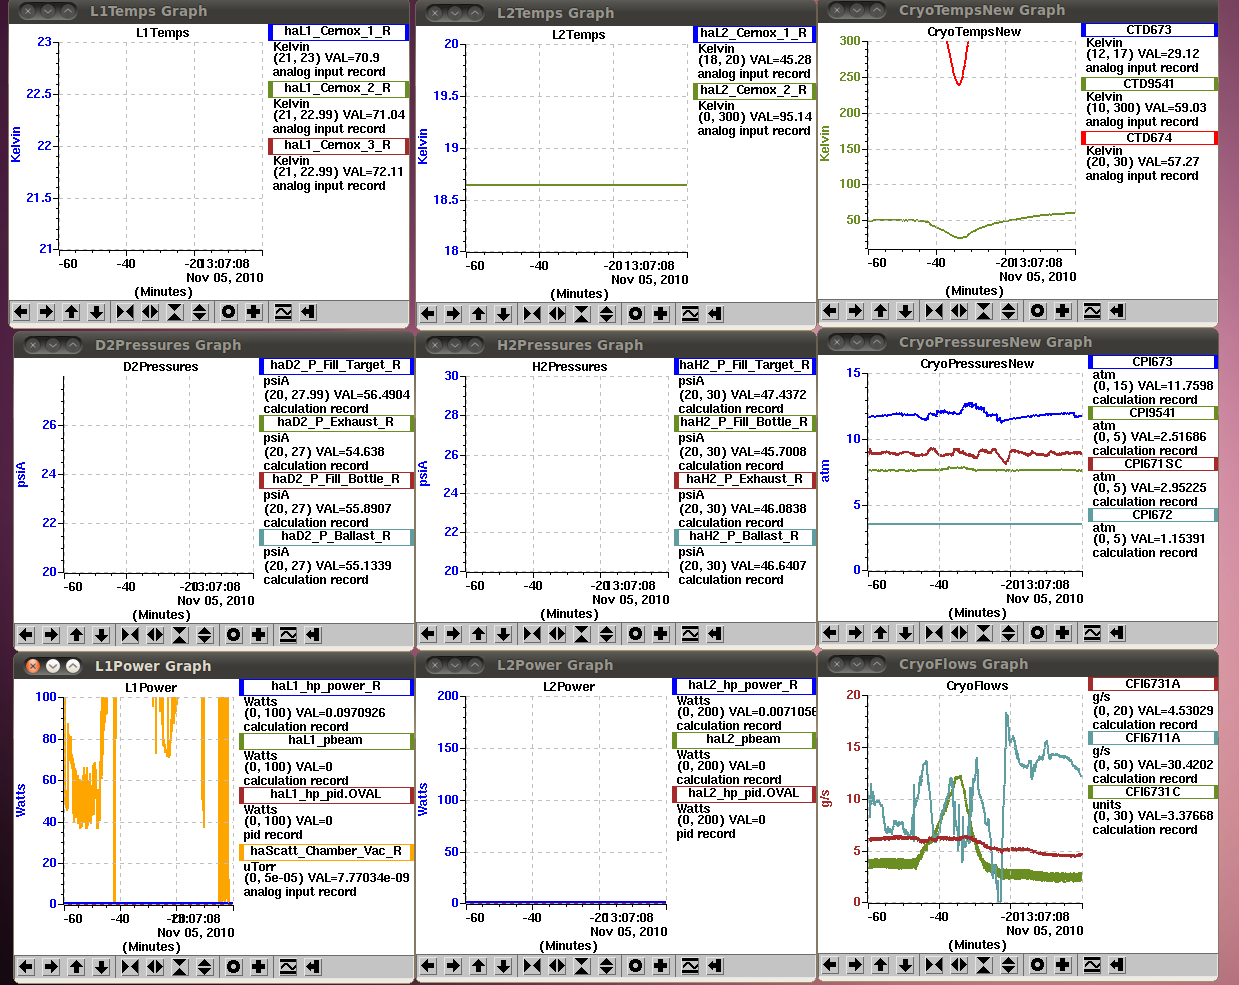
Task: Zoom in horizontally on the L2Temps graph
Action: [532, 314]
